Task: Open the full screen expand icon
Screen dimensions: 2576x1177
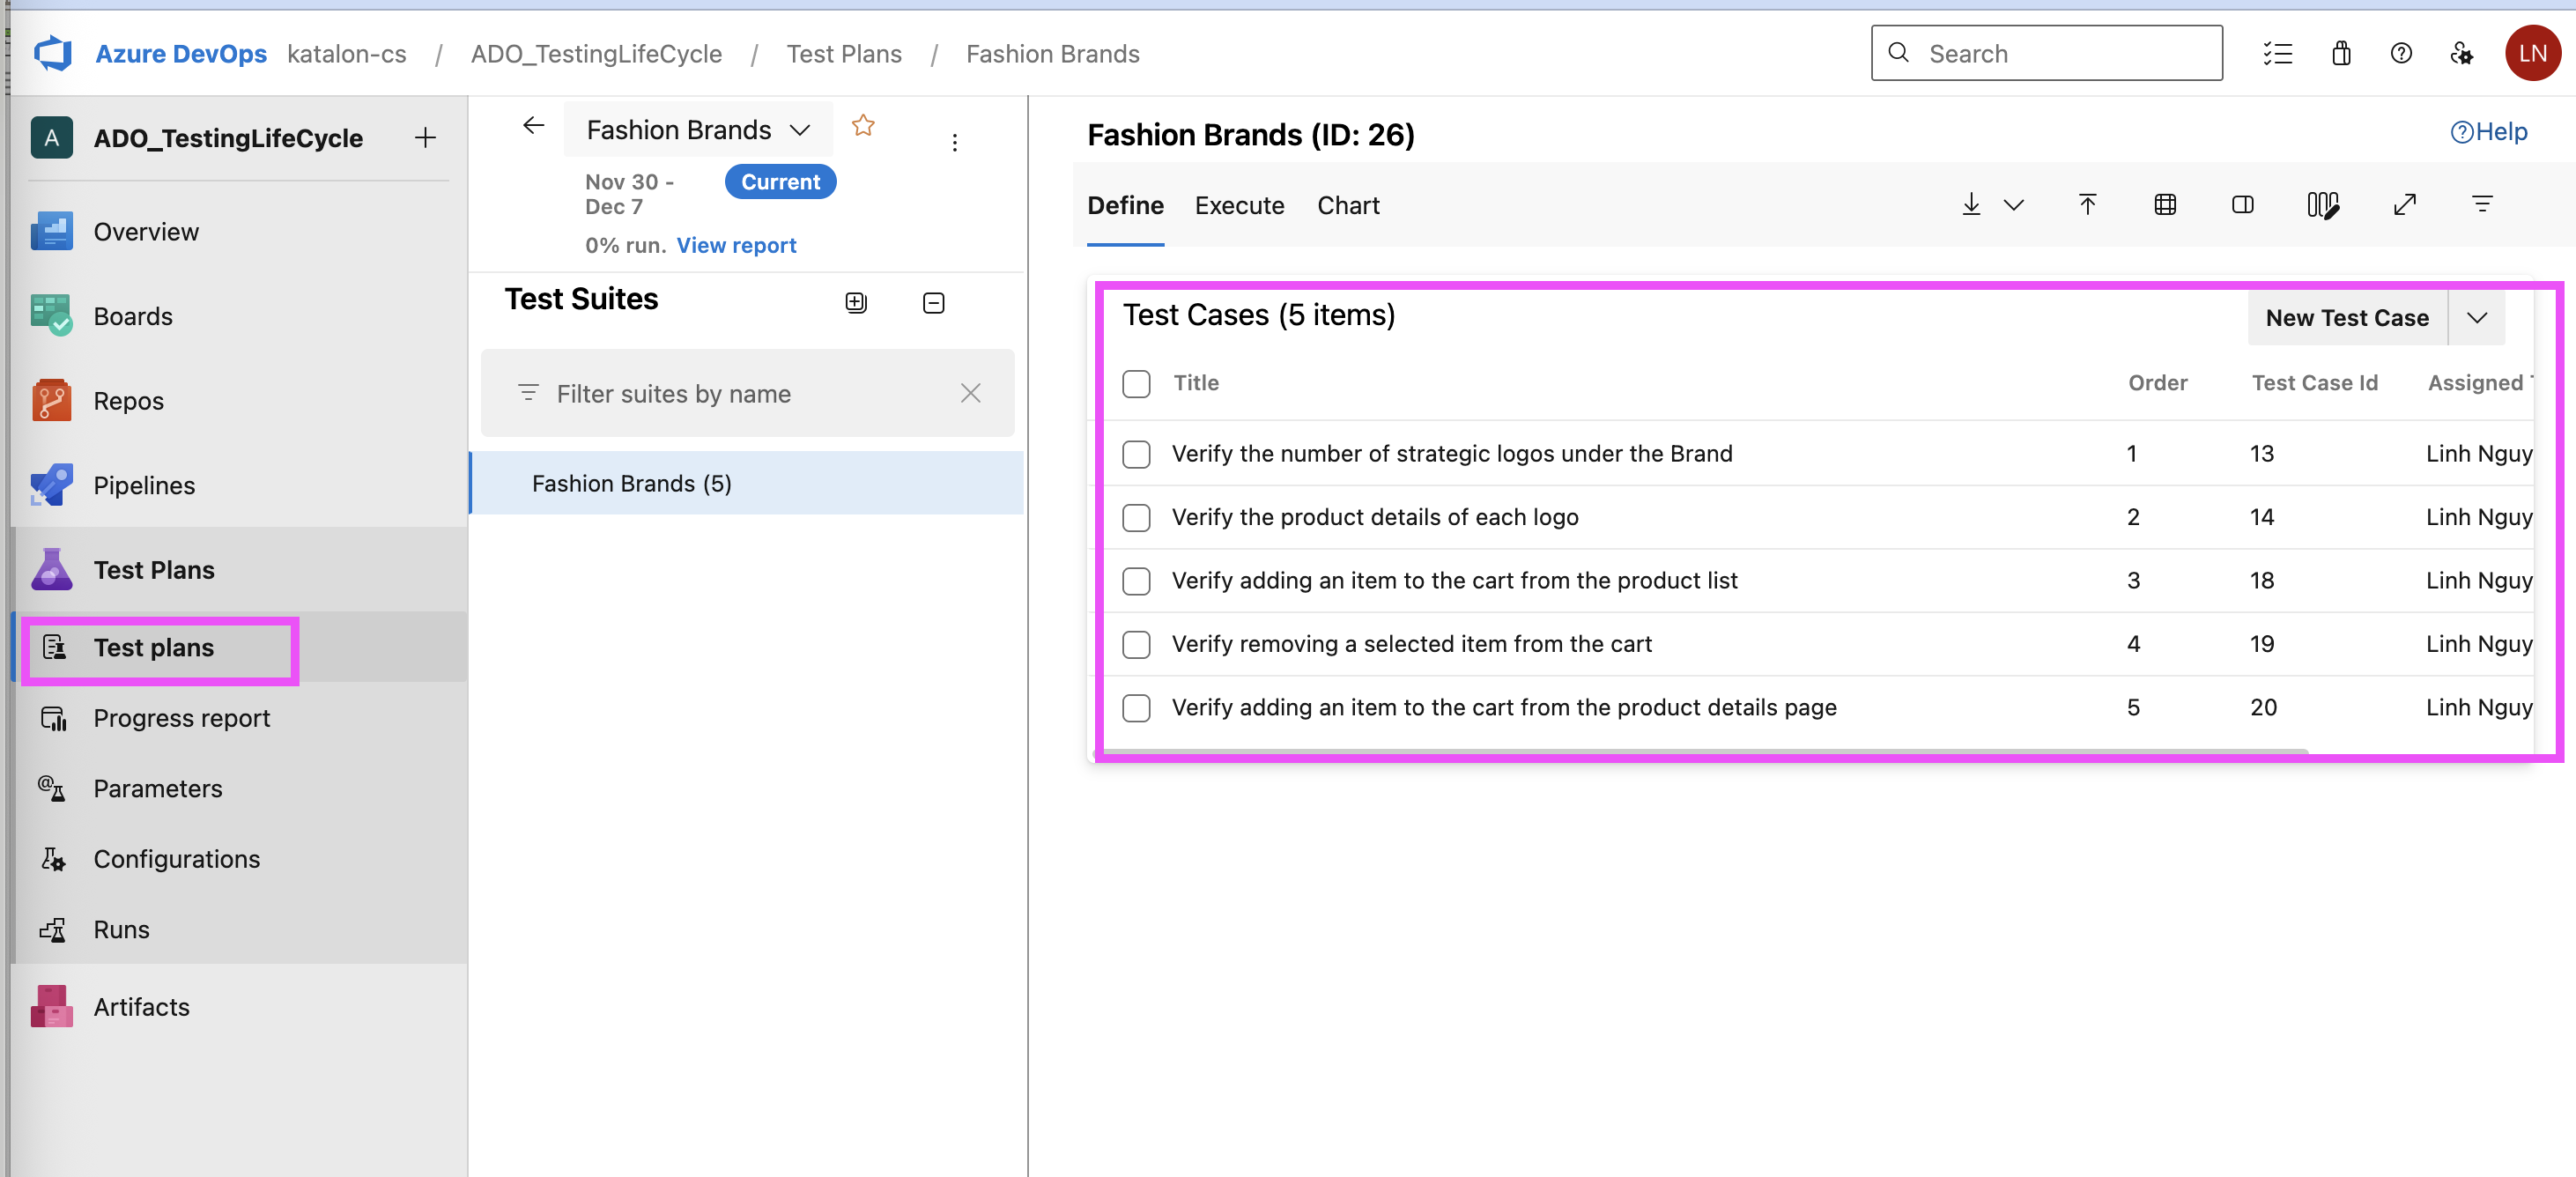Action: pos(2406,204)
